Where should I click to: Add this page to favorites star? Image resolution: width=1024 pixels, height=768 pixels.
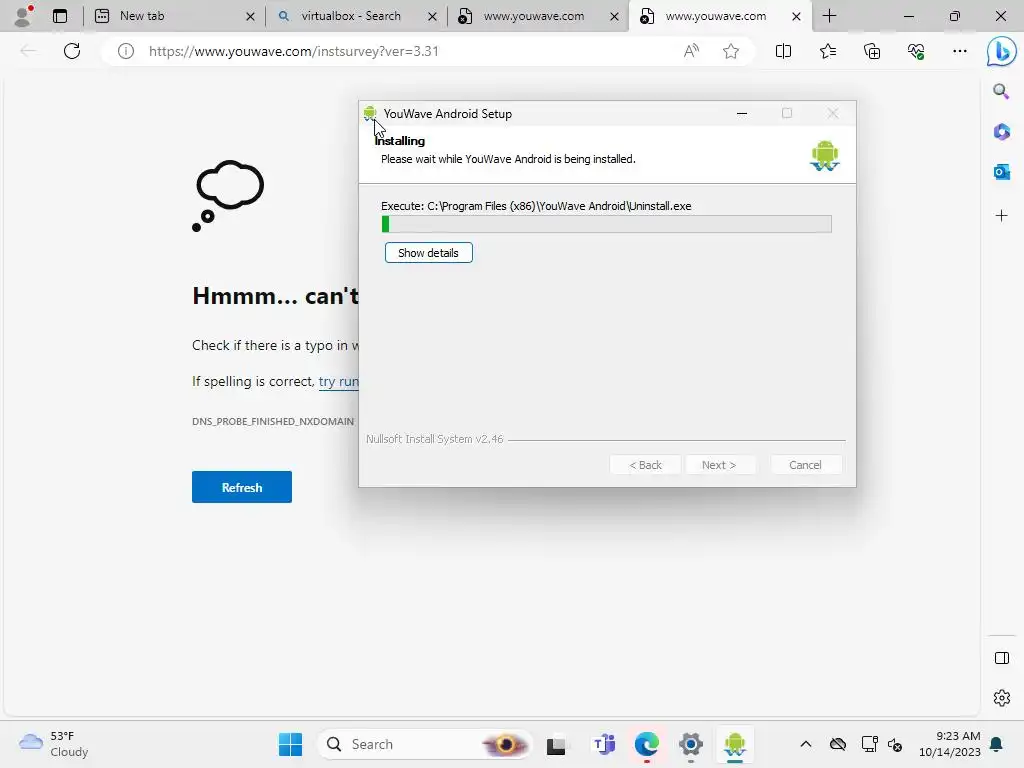tap(731, 51)
